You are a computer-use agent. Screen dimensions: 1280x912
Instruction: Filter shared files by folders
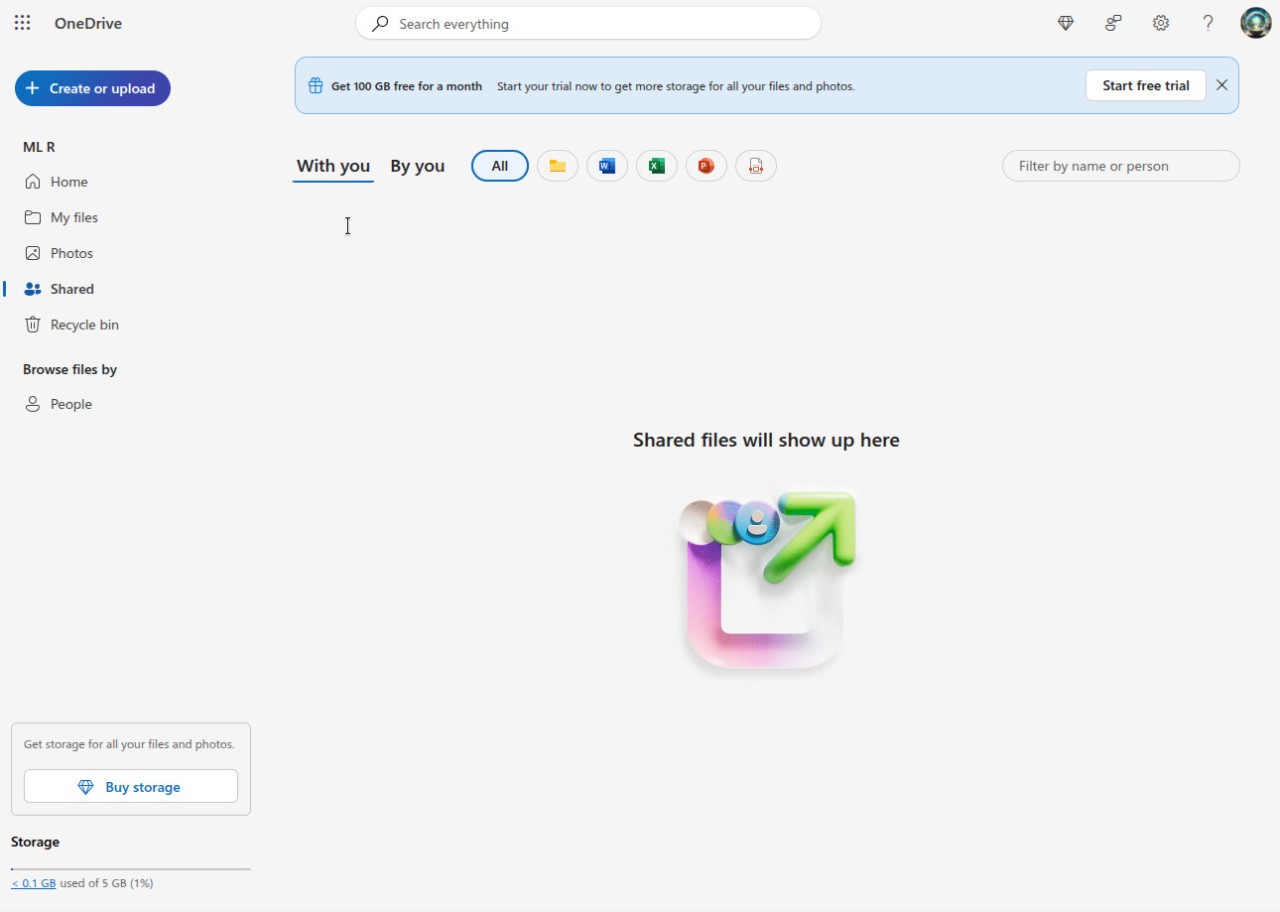[x=557, y=166]
